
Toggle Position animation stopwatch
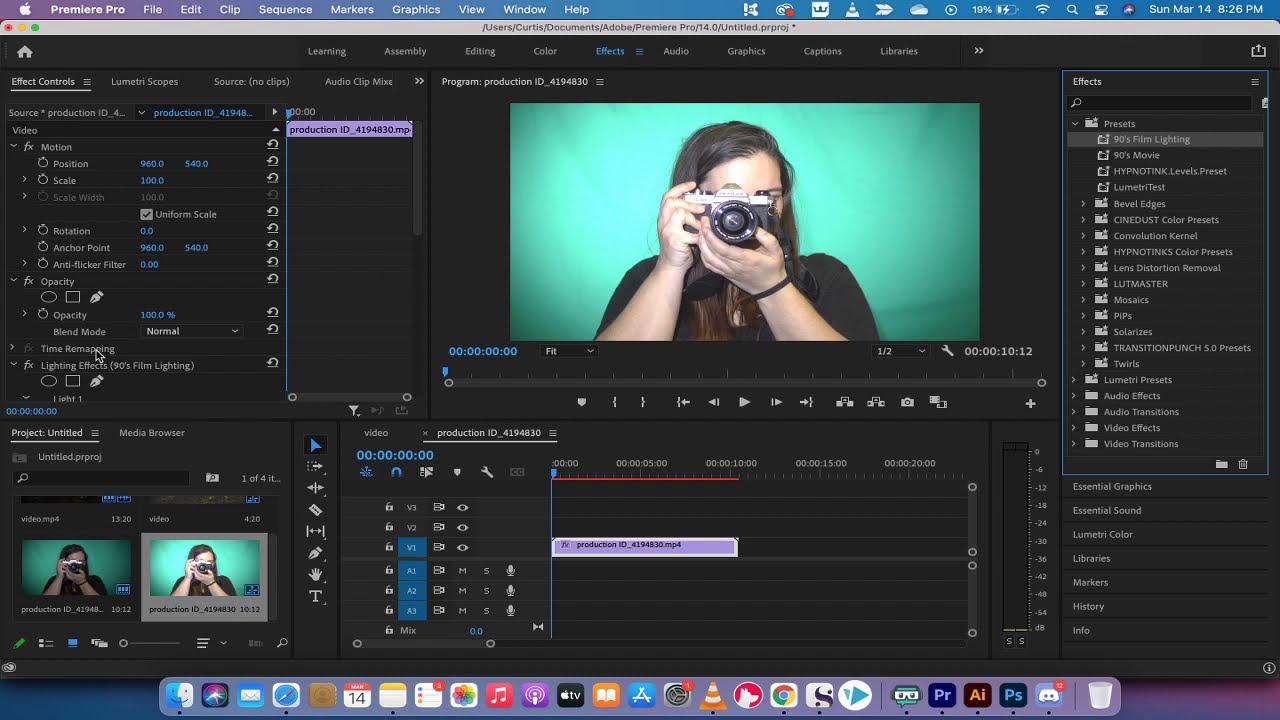(43, 163)
